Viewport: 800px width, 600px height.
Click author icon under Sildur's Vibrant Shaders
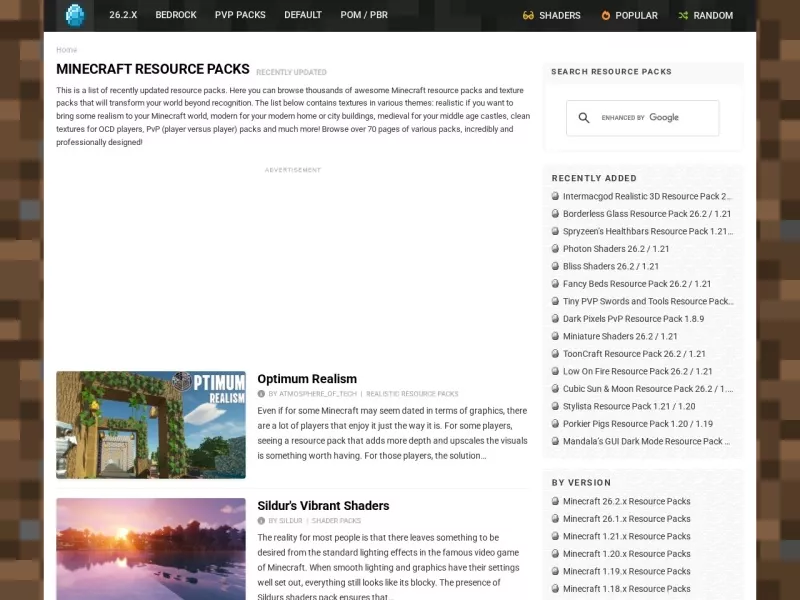(x=261, y=521)
